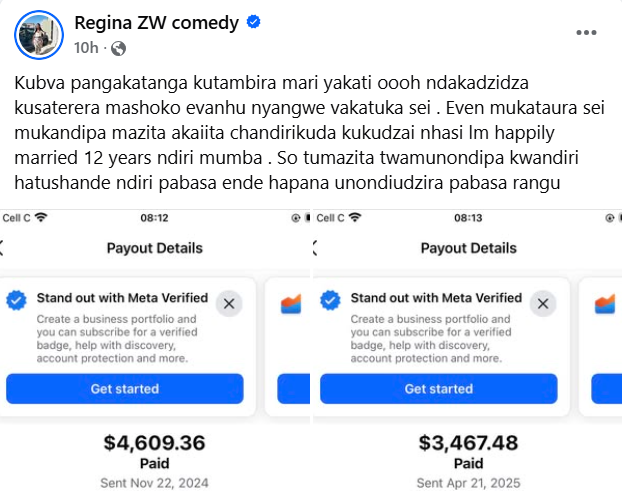Click the orange icon at far right edge

605,301
